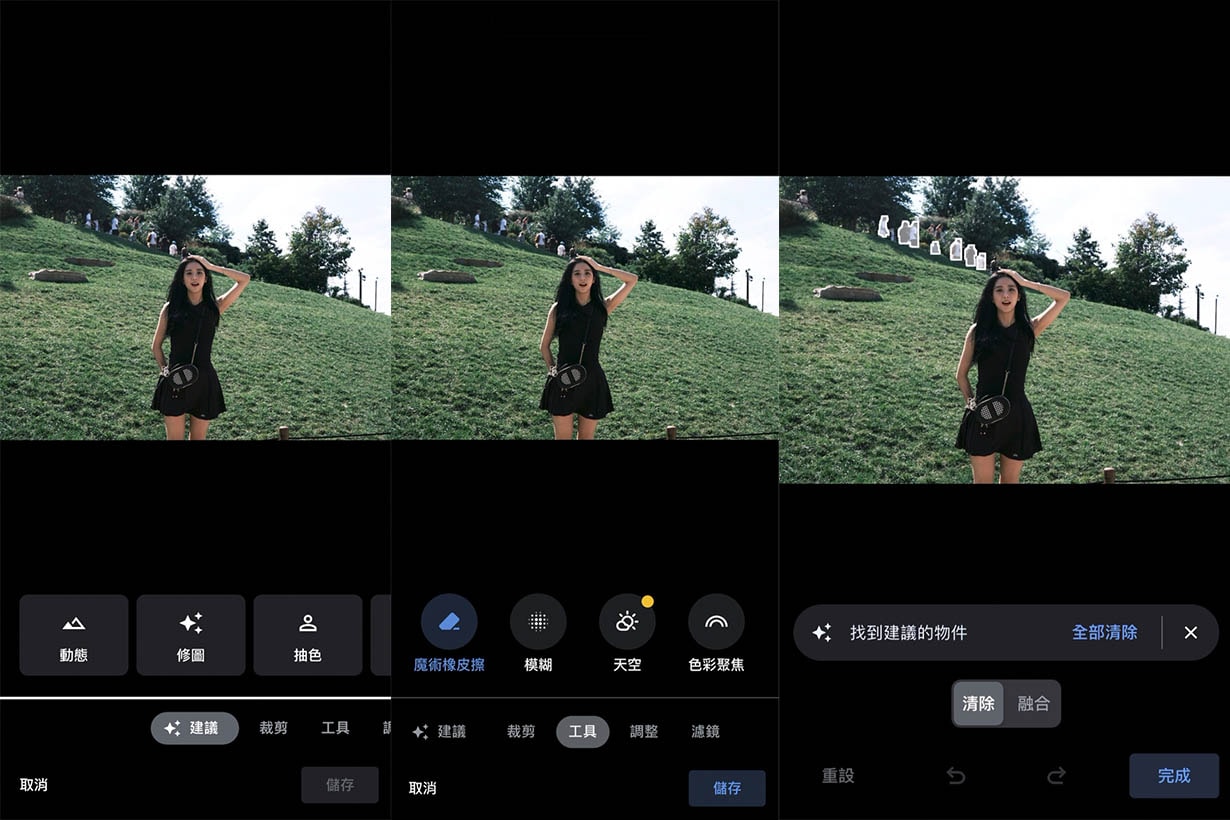Undo the last eraser action
1230x820 pixels.
click(956, 775)
